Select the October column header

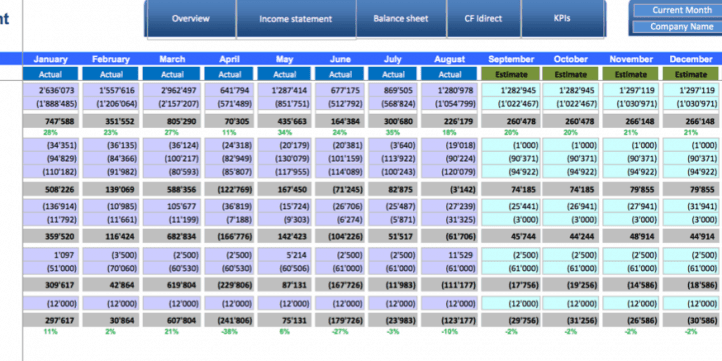pyautogui.click(x=571, y=59)
